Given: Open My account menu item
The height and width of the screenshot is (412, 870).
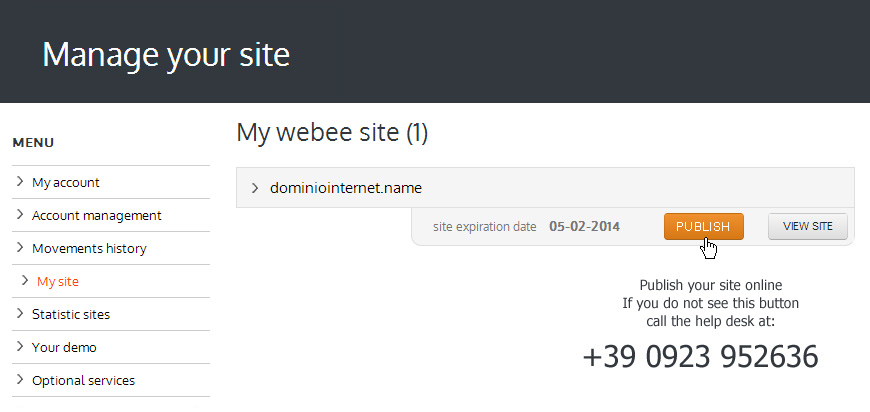Looking at the screenshot, I should point(65,182).
